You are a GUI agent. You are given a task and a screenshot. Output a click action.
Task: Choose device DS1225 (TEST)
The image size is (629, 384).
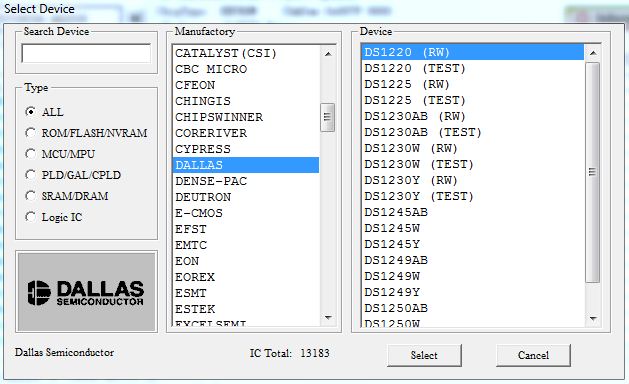click(x=473, y=100)
